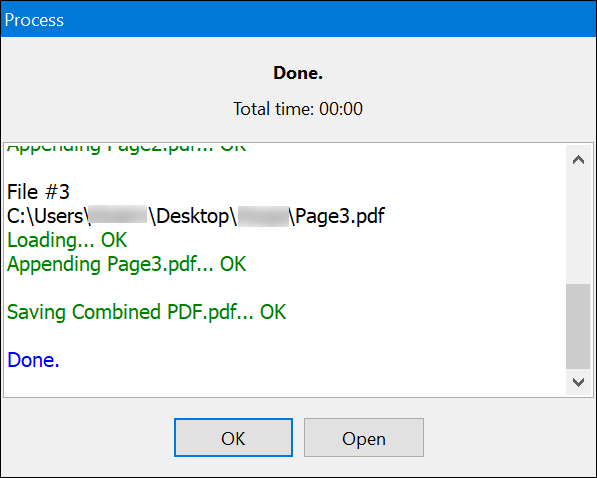Click the log's vertical scrollbar thumb
Screen dimensions: 597x478
coord(578,326)
